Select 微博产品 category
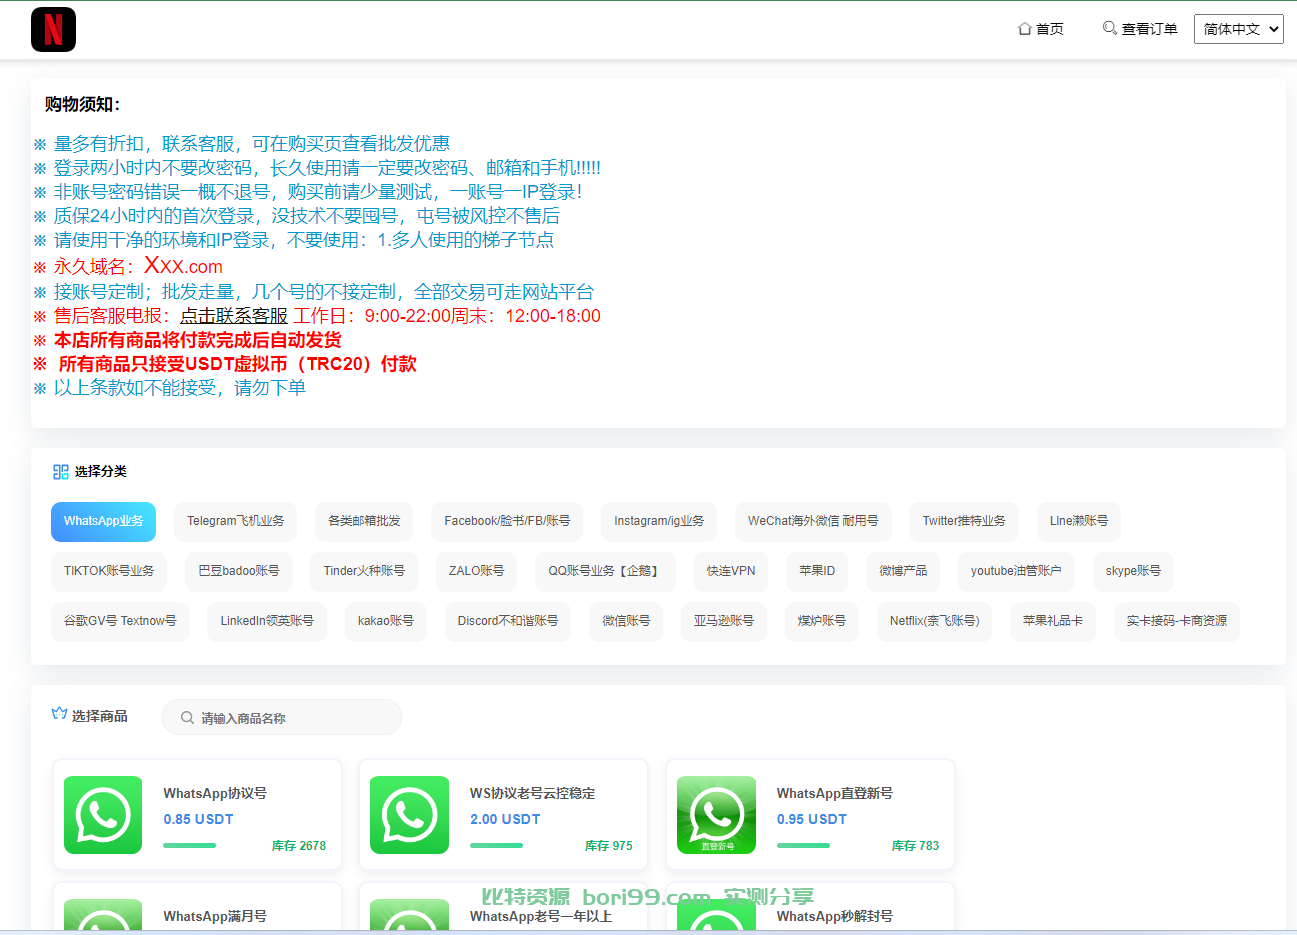Screen dimensions: 1297x935 tap(903, 571)
